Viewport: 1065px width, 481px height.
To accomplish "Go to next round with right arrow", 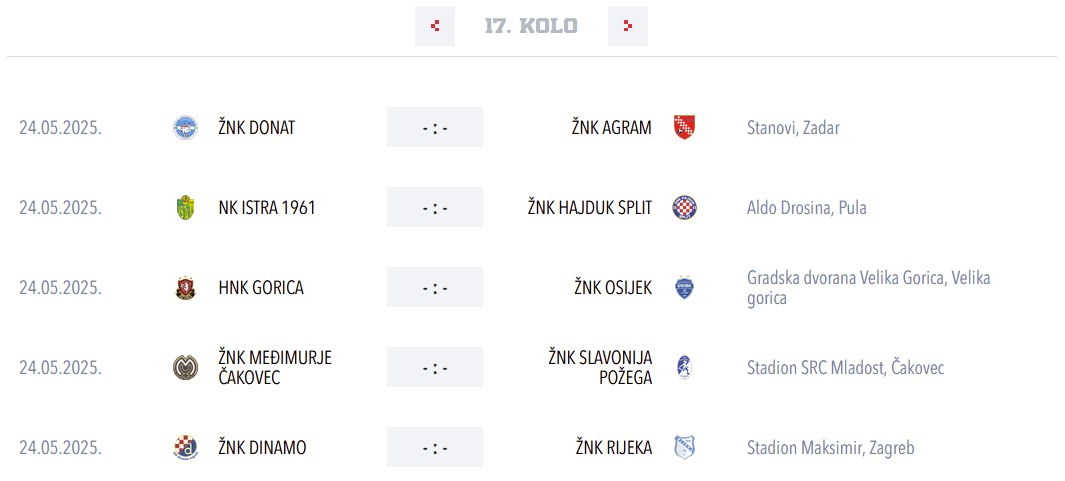I will 627,26.
